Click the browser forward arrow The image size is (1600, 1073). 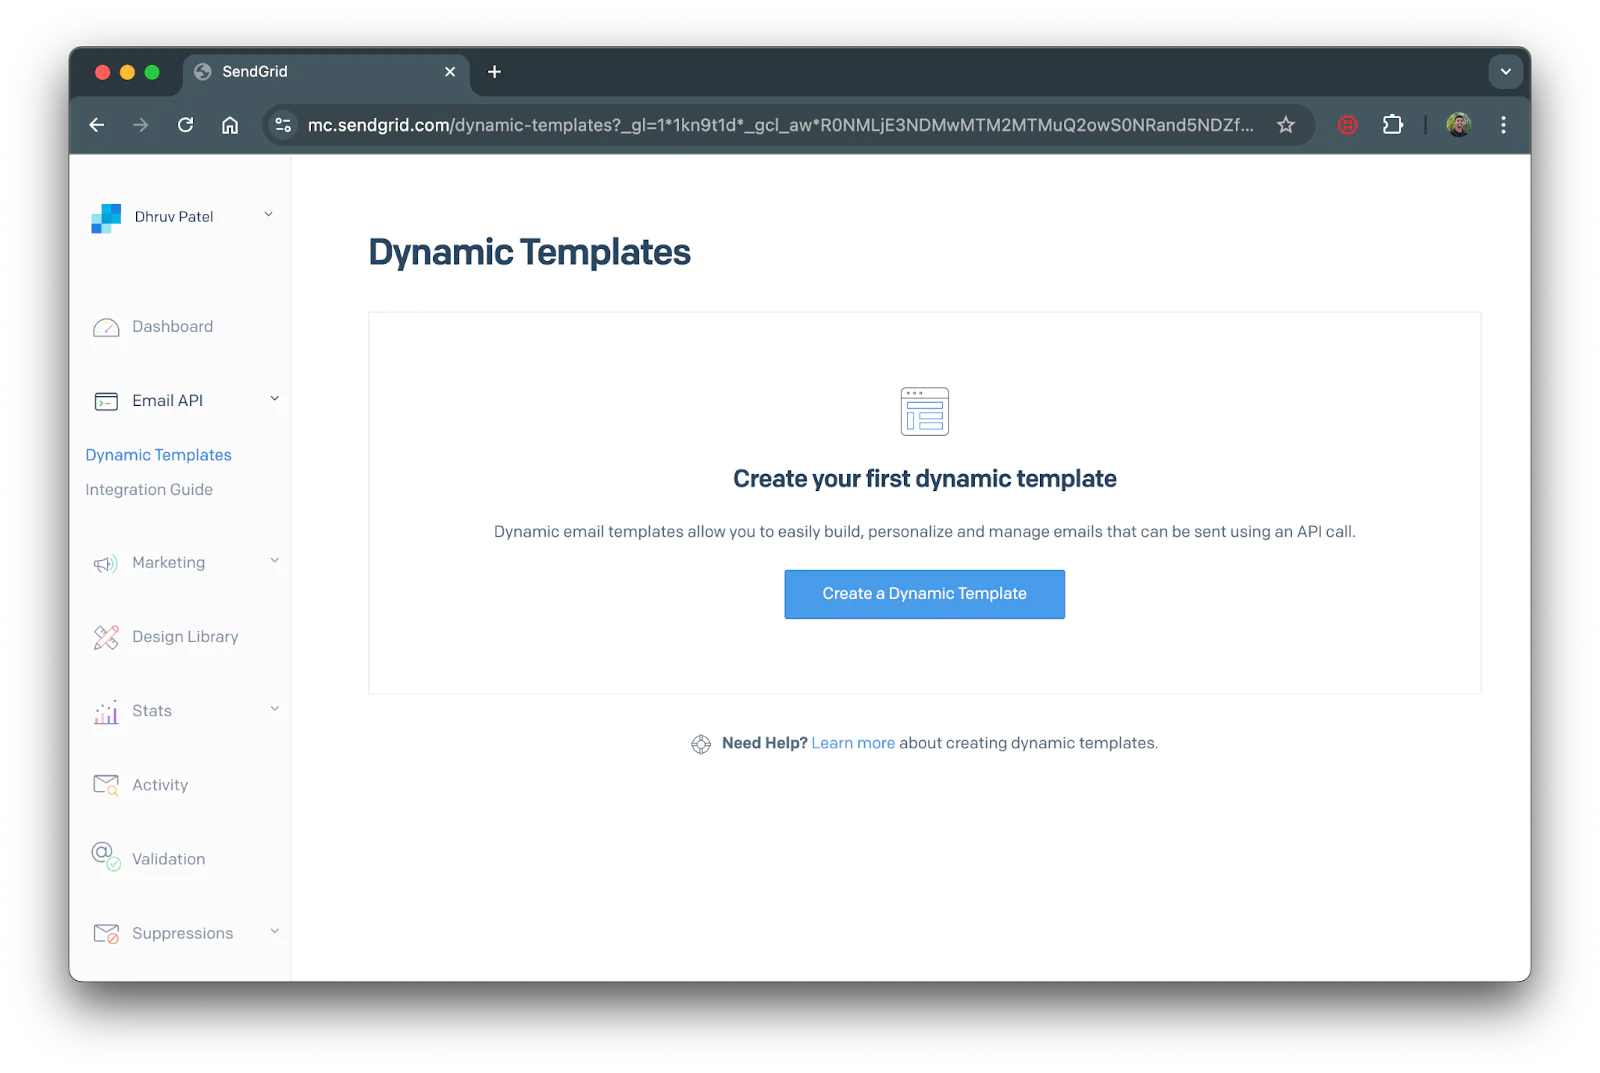(141, 125)
